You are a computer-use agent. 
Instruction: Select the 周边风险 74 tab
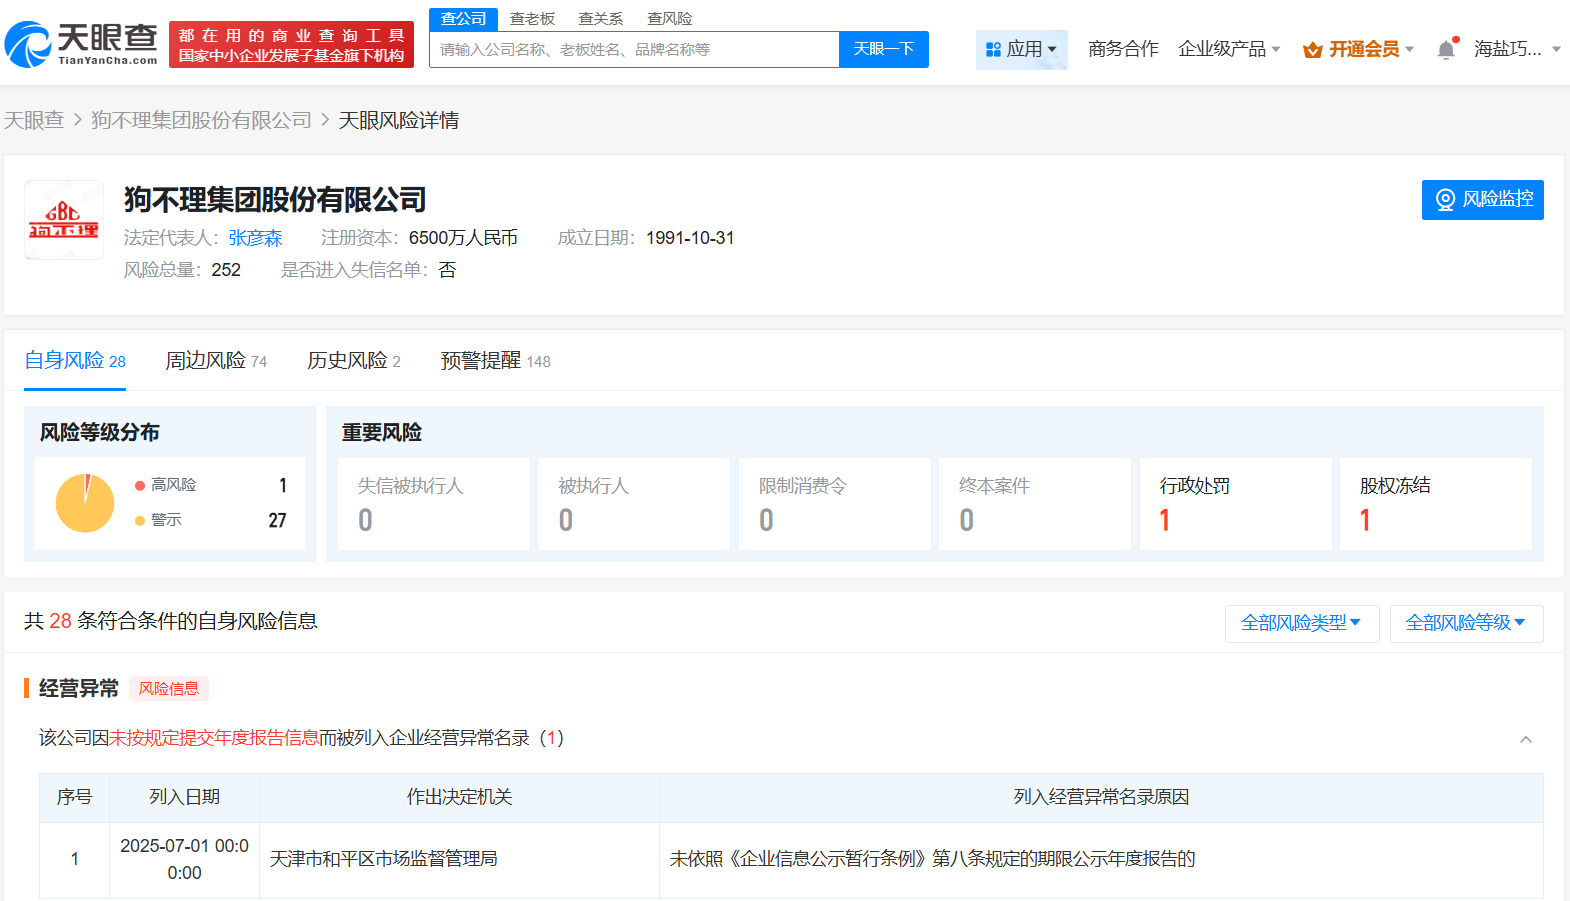(x=216, y=361)
